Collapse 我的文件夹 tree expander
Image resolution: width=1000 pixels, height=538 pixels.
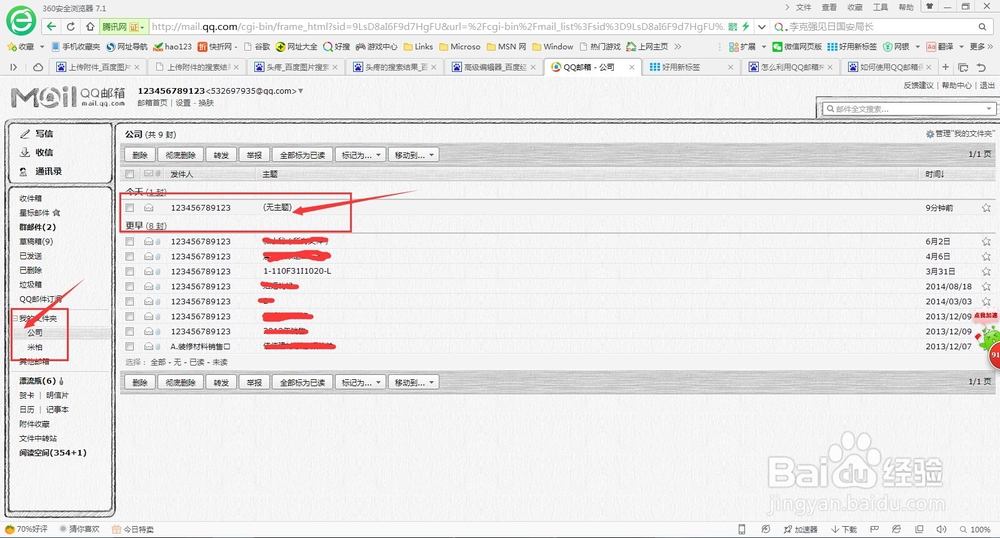pos(15,318)
